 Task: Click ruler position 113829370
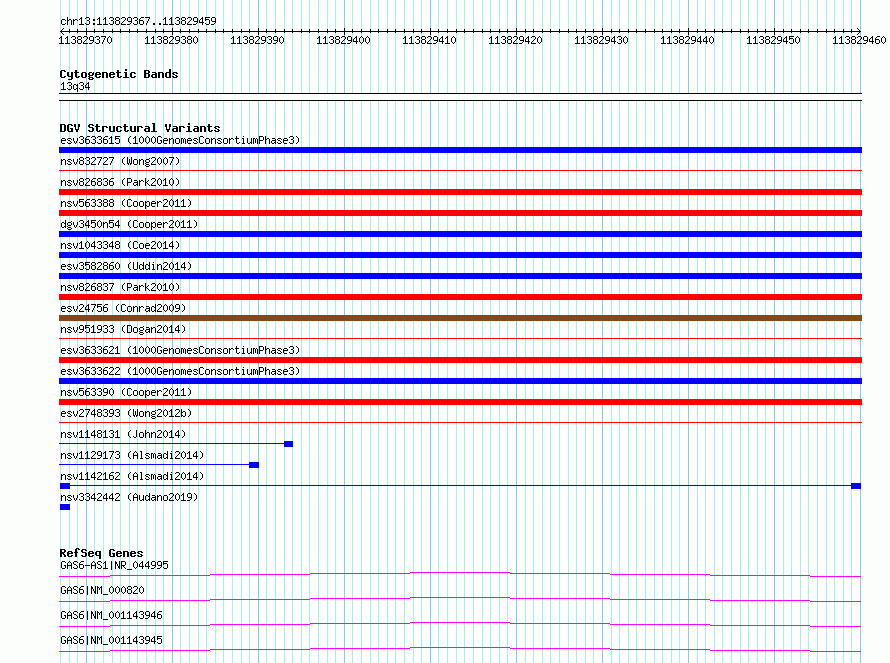click(x=86, y=40)
